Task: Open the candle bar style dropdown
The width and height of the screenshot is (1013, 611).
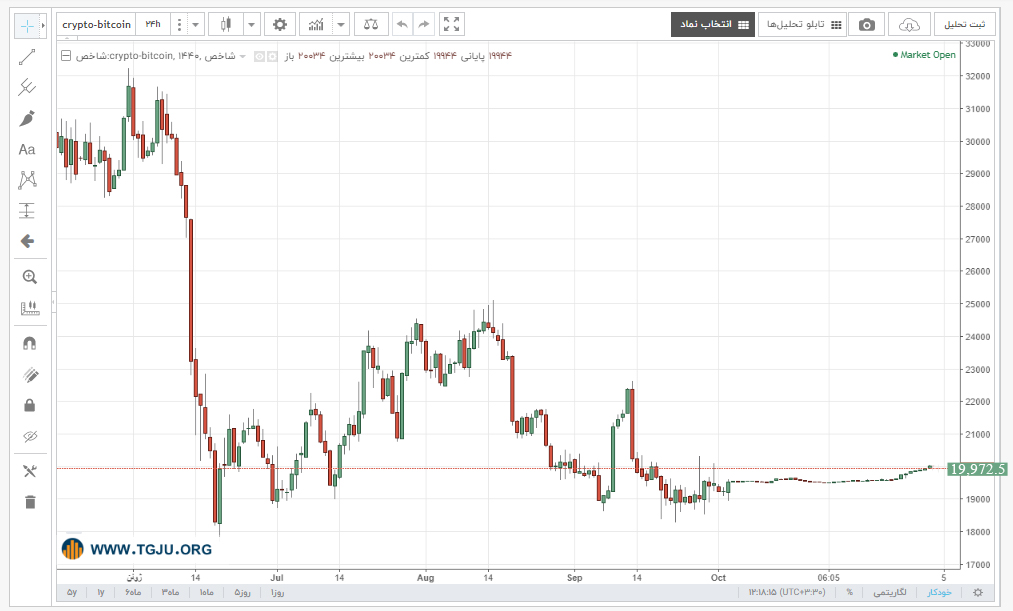Action: click(251, 25)
